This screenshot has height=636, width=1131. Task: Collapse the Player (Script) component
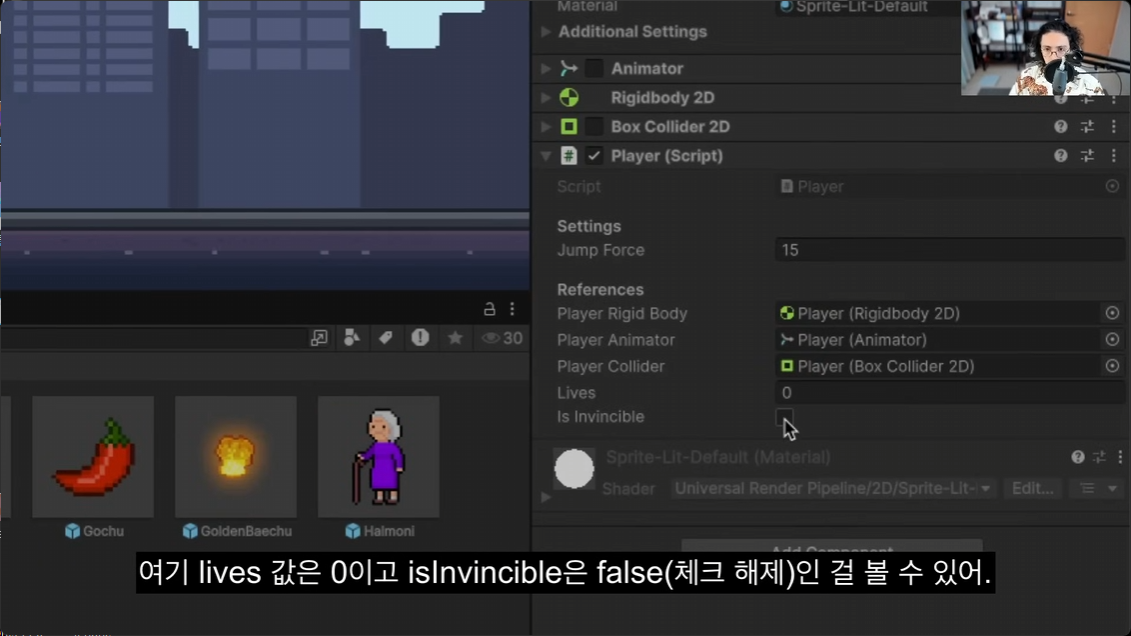pos(546,156)
